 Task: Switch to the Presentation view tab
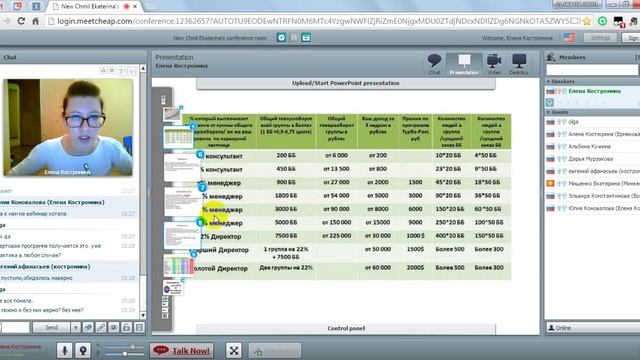point(464,64)
